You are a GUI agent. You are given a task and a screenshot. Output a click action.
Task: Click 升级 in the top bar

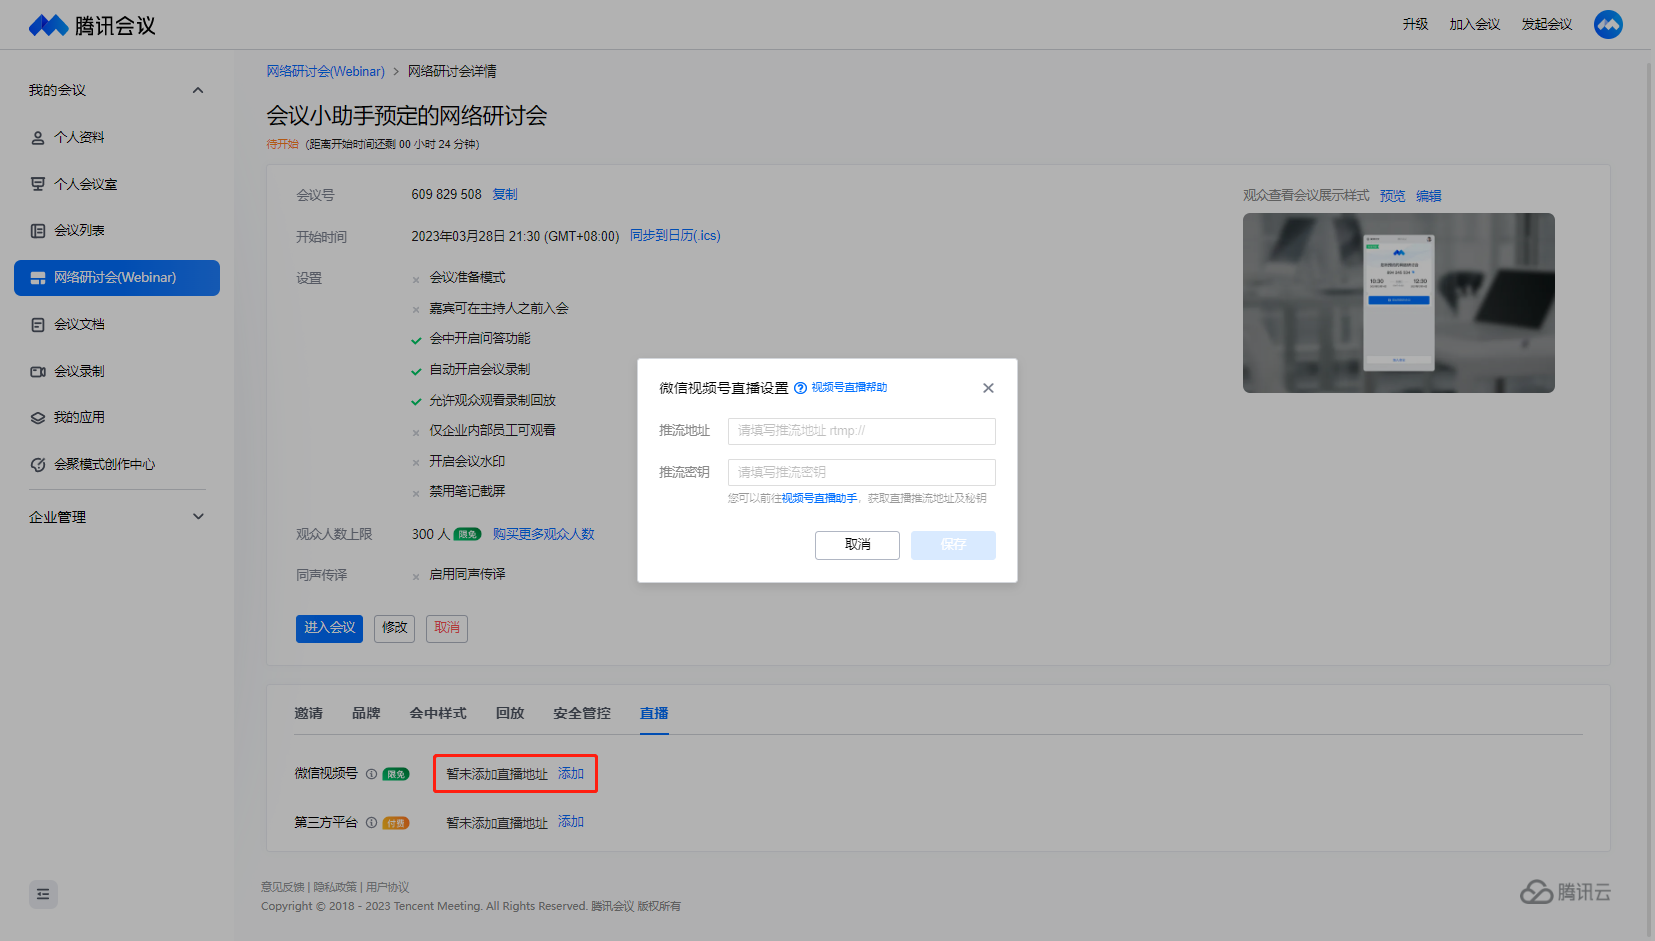[x=1415, y=24]
